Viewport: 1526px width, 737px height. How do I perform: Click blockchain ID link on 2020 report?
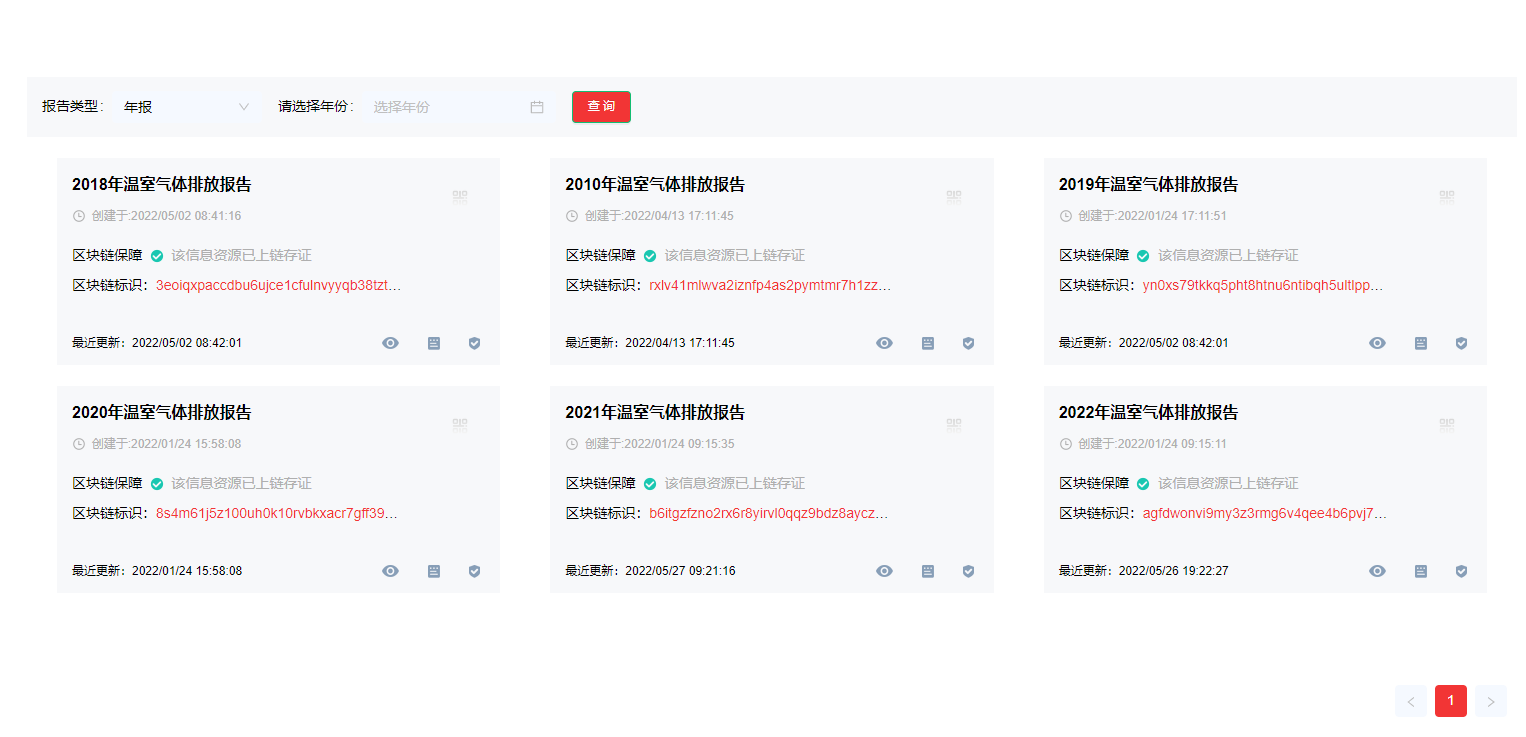pyautogui.click(x=276, y=513)
